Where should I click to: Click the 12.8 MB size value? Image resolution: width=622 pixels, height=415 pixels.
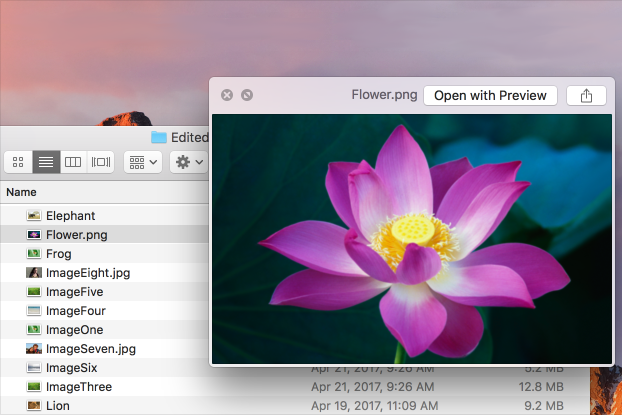pyautogui.click(x=541, y=387)
